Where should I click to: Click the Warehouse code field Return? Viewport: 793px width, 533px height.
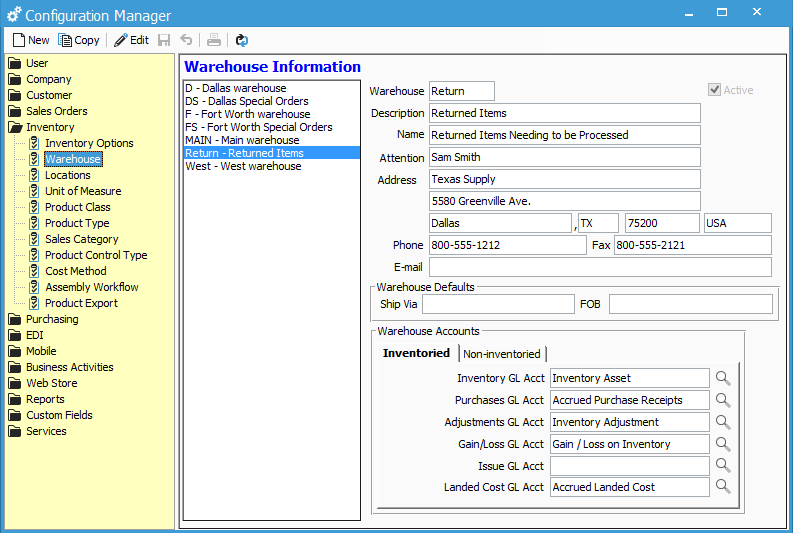(462, 91)
